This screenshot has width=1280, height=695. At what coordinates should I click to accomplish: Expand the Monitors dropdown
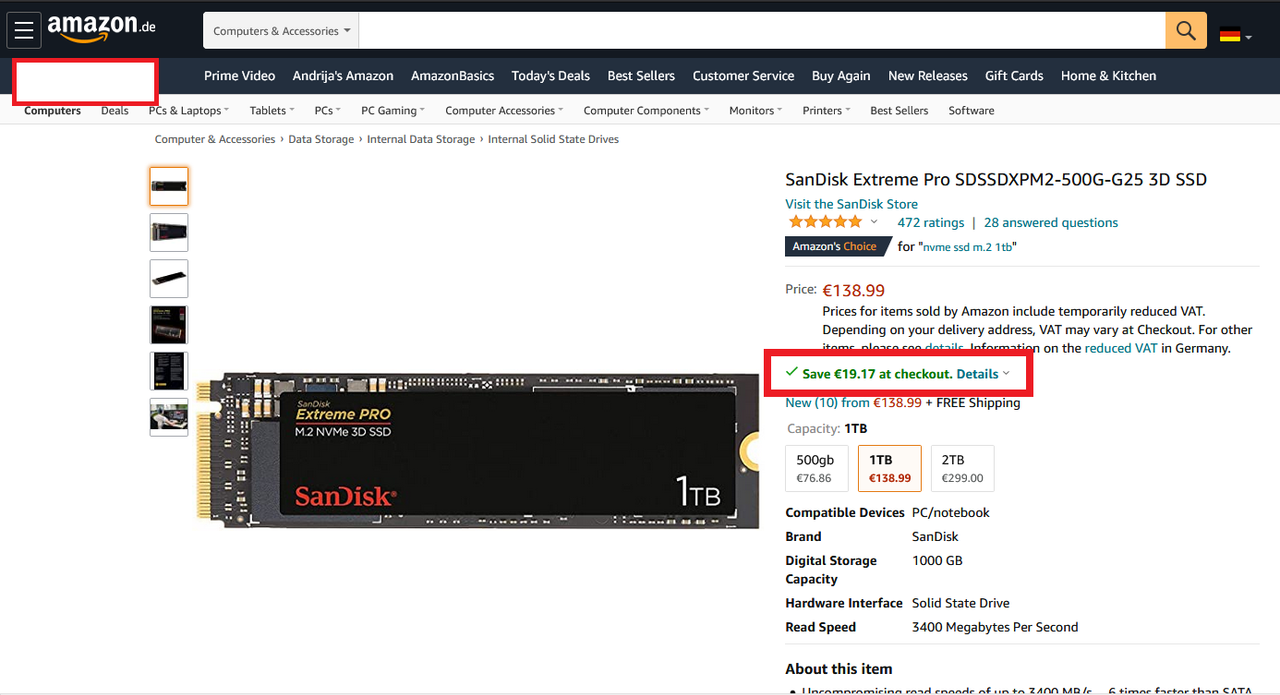(755, 111)
